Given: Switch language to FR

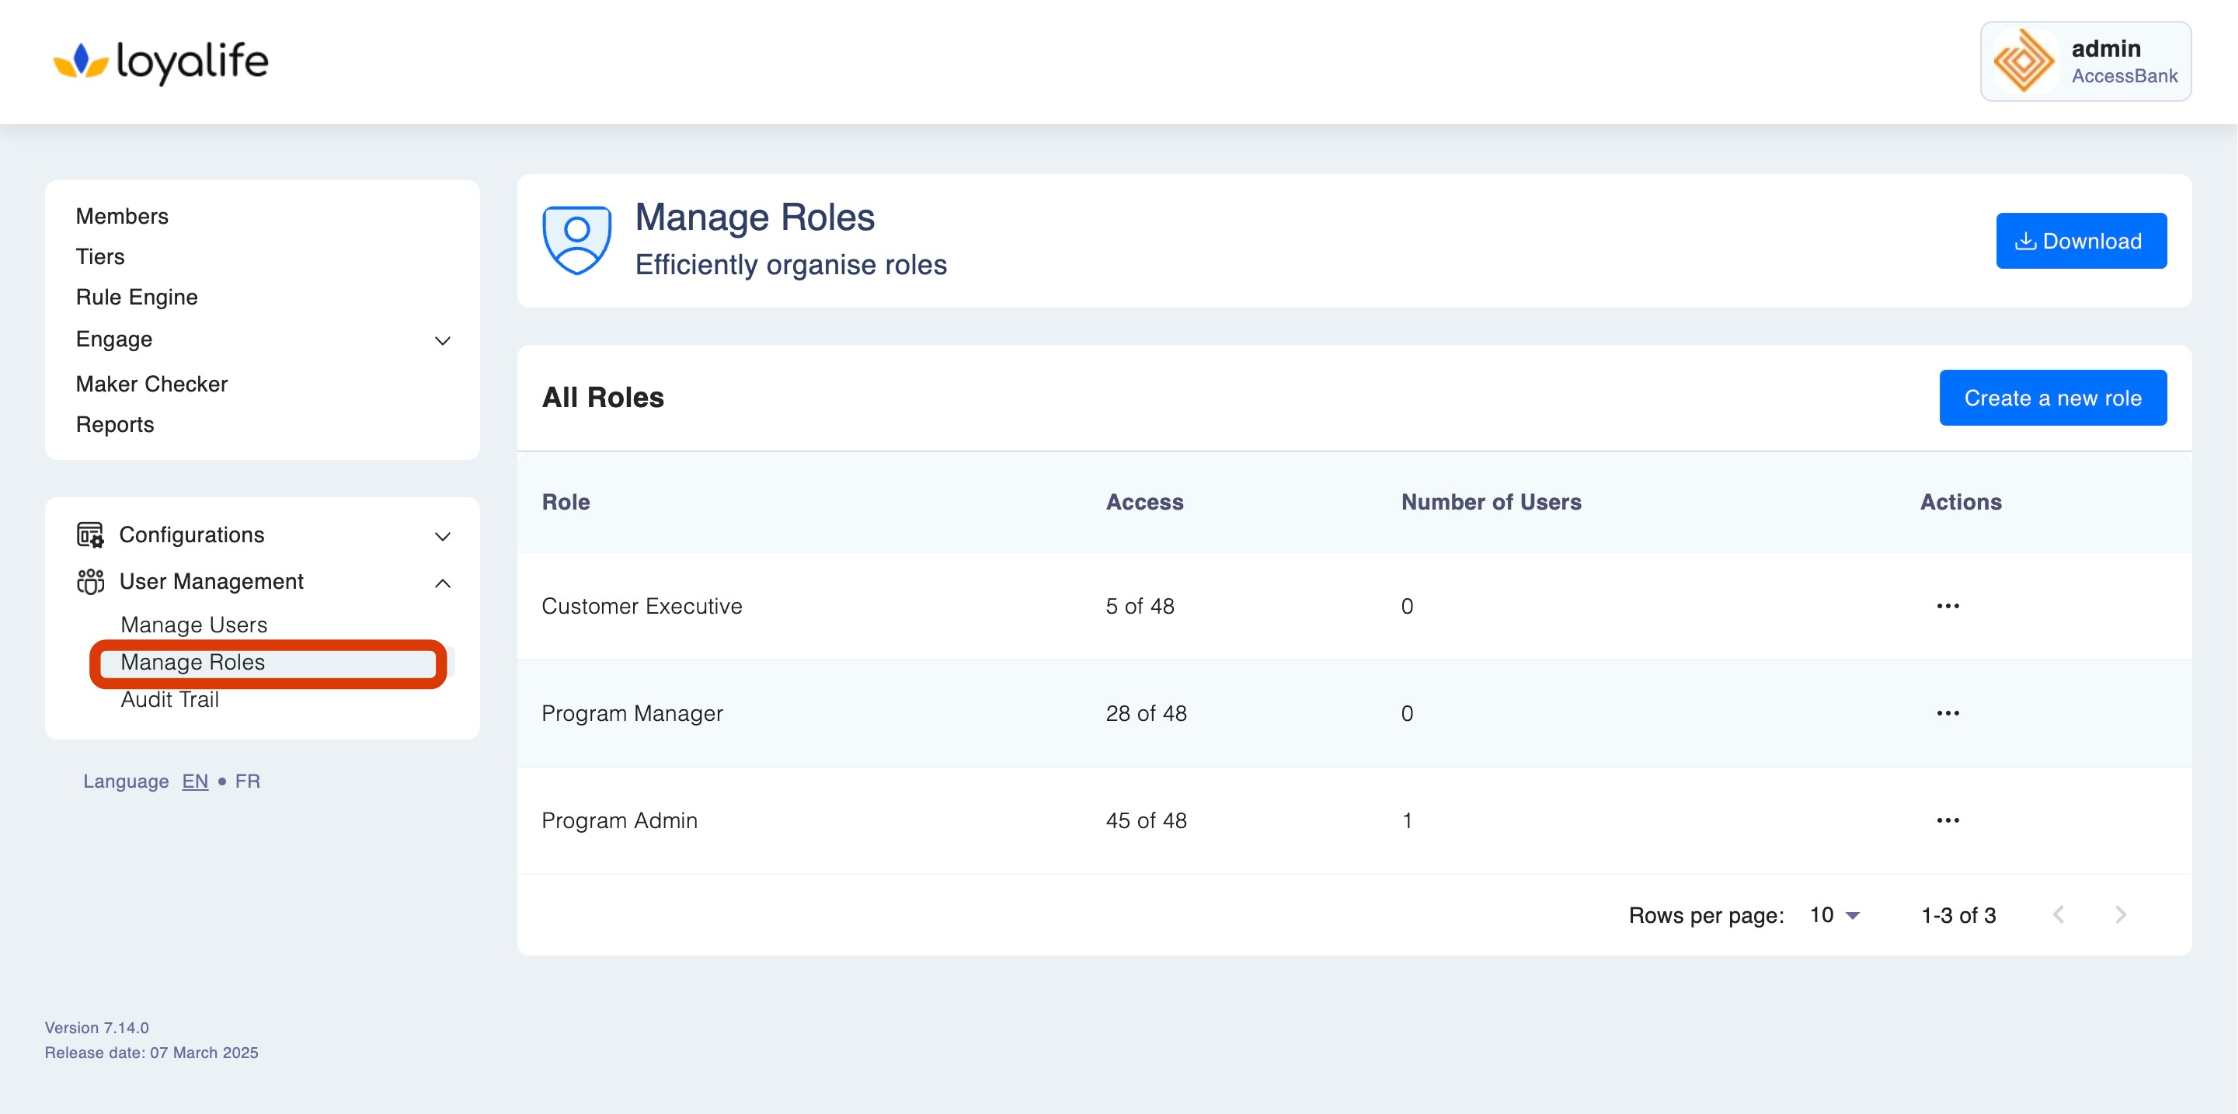Looking at the screenshot, I should pyautogui.click(x=247, y=782).
